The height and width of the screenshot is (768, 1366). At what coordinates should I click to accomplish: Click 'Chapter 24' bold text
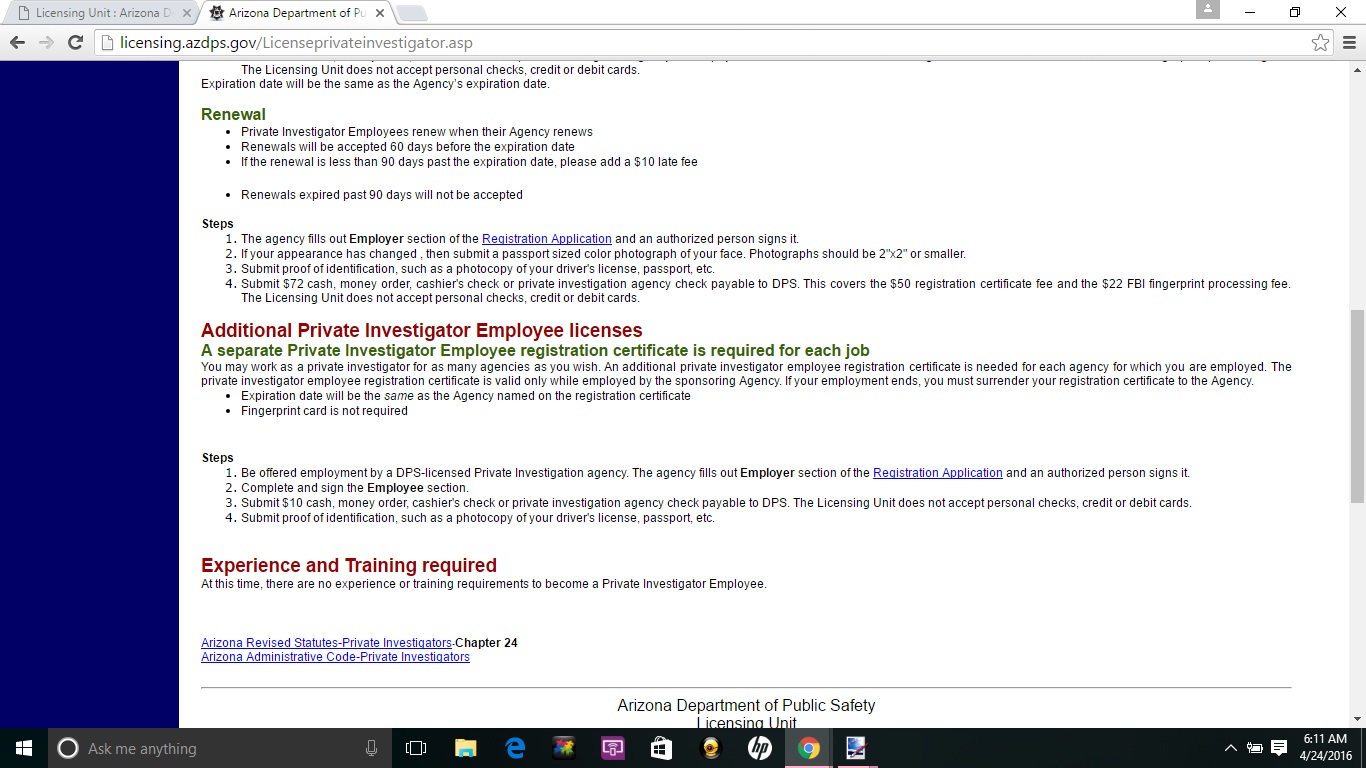(x=487, y=643)
